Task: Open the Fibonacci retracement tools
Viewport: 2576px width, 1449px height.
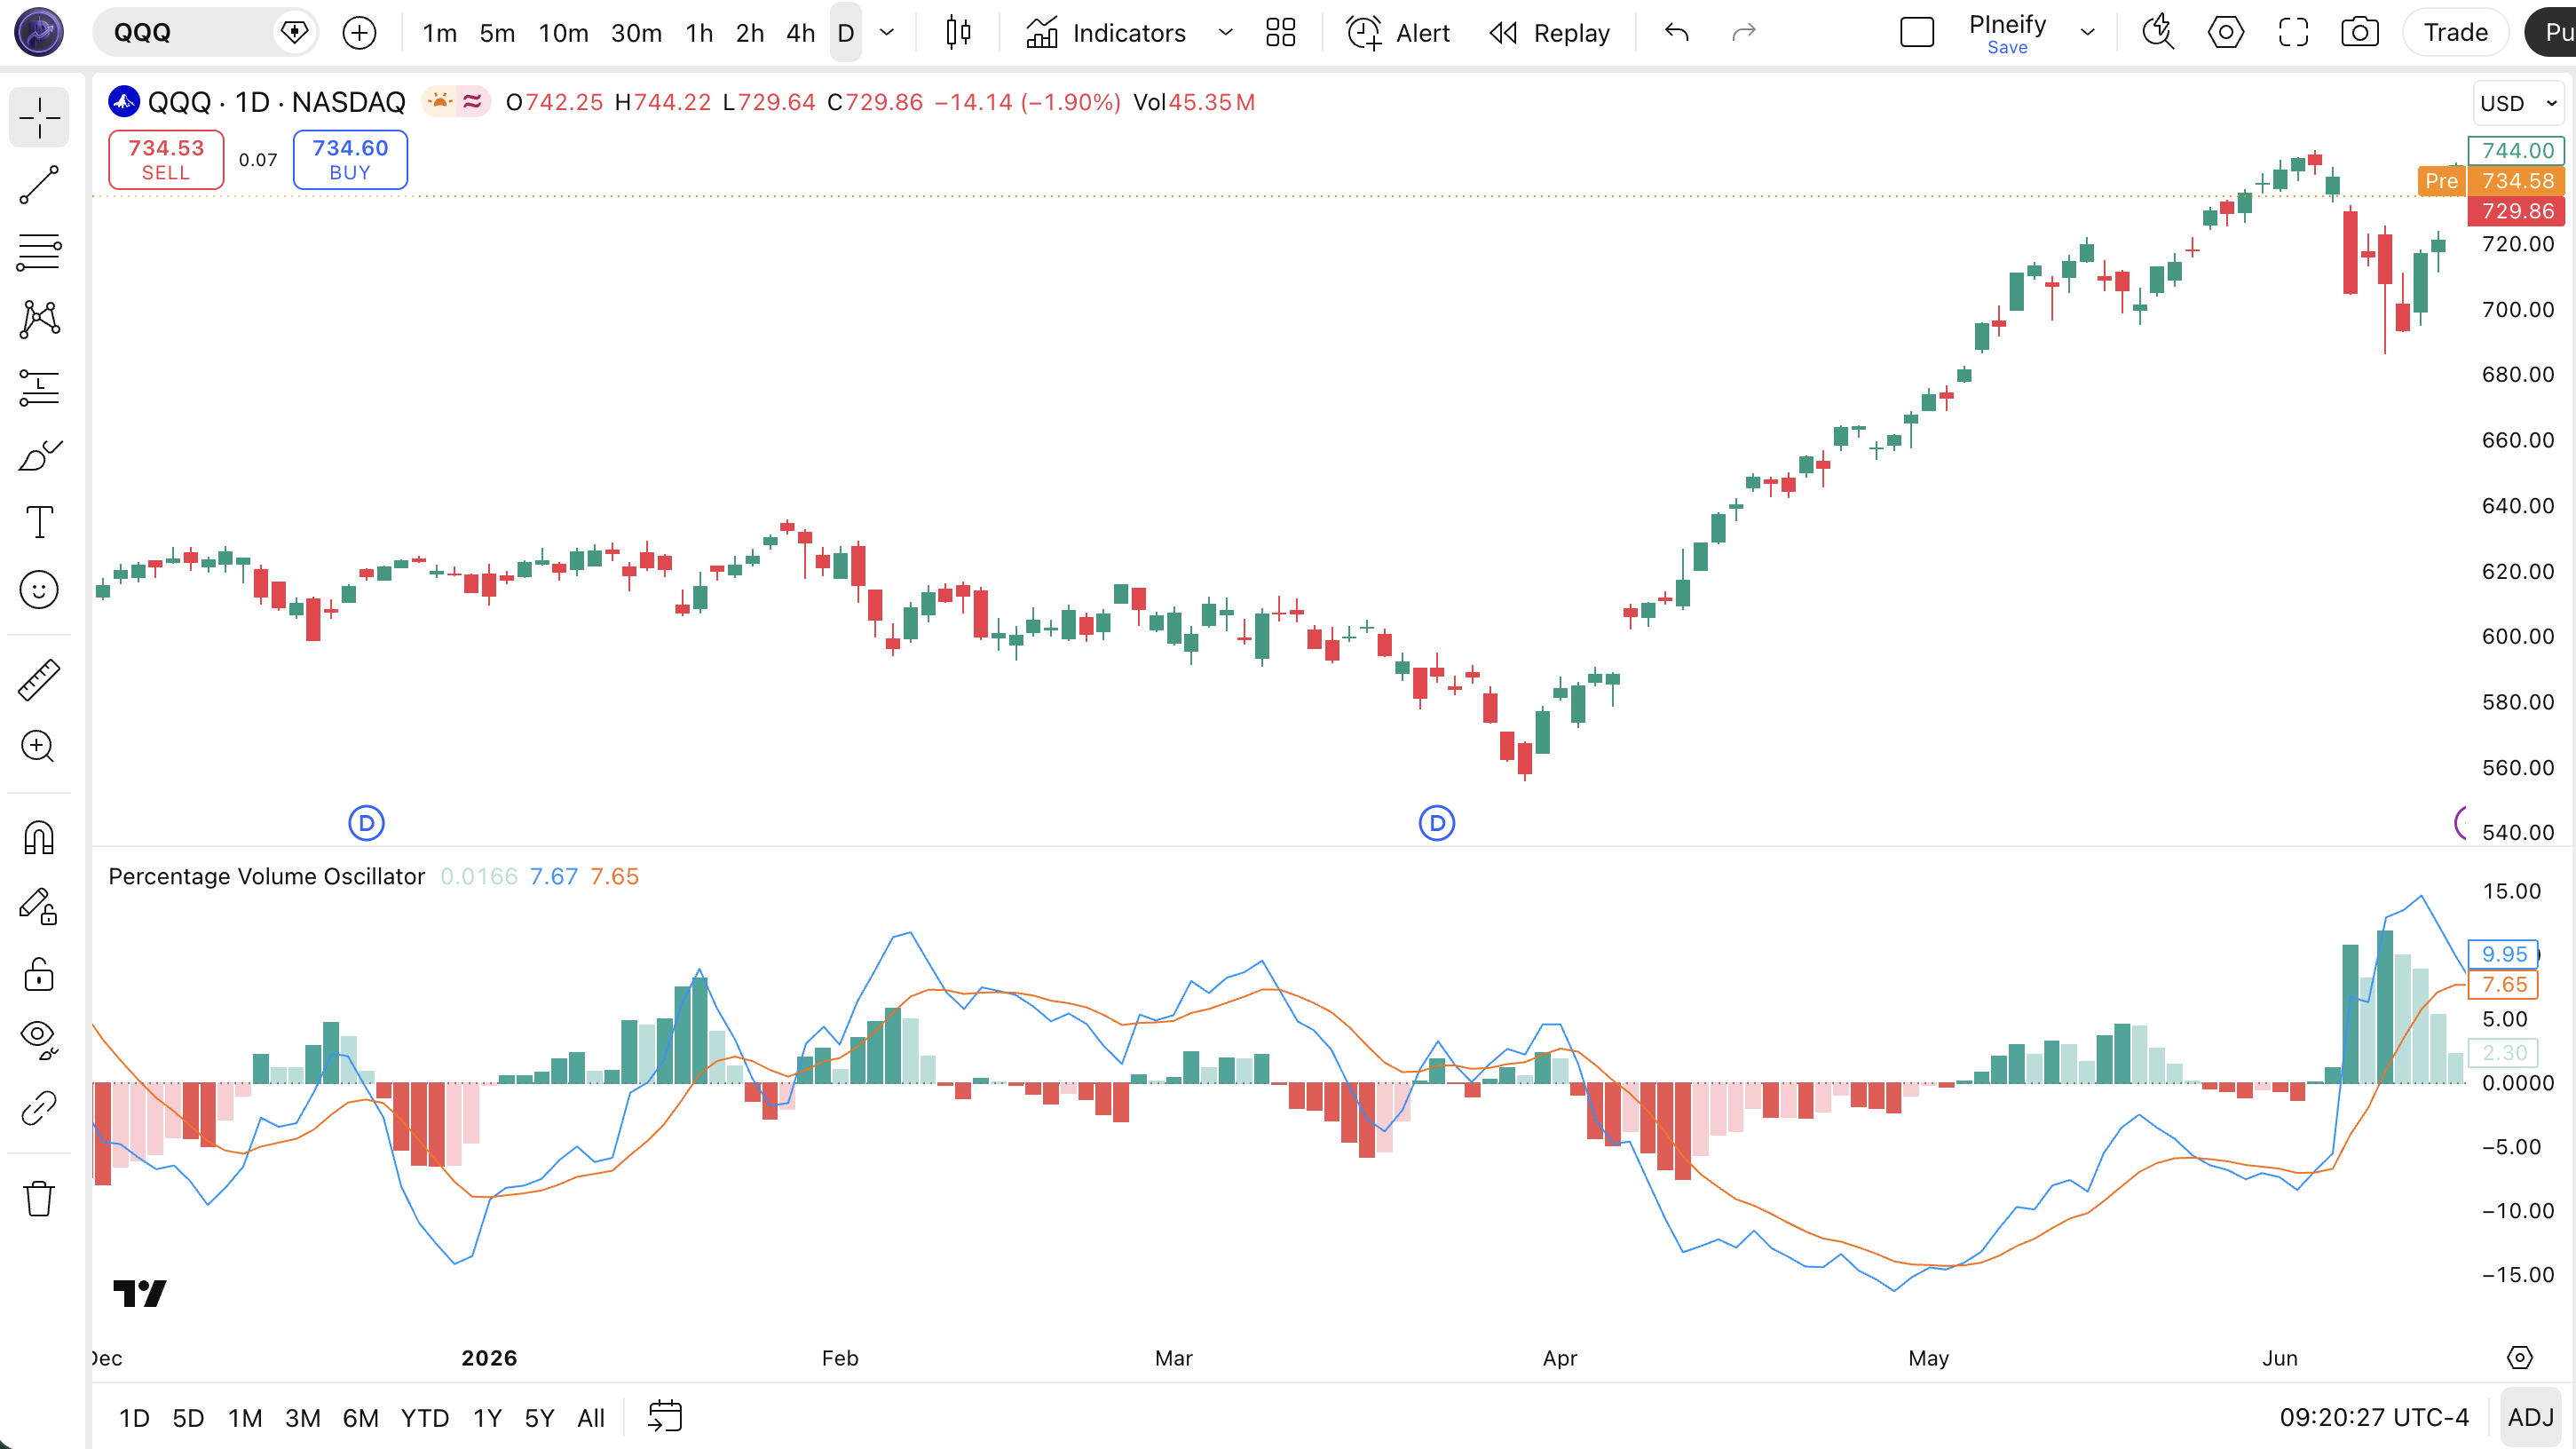Action: (39, 252)
